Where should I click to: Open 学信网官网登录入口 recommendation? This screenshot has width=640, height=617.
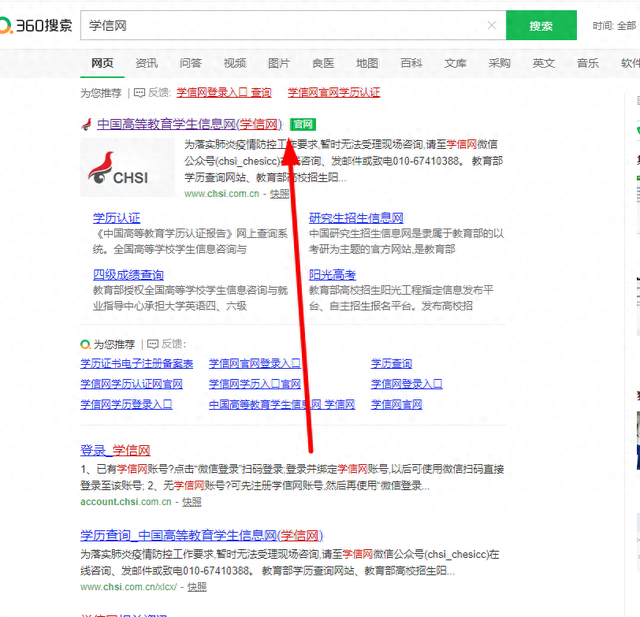click(x=255, y=364)
